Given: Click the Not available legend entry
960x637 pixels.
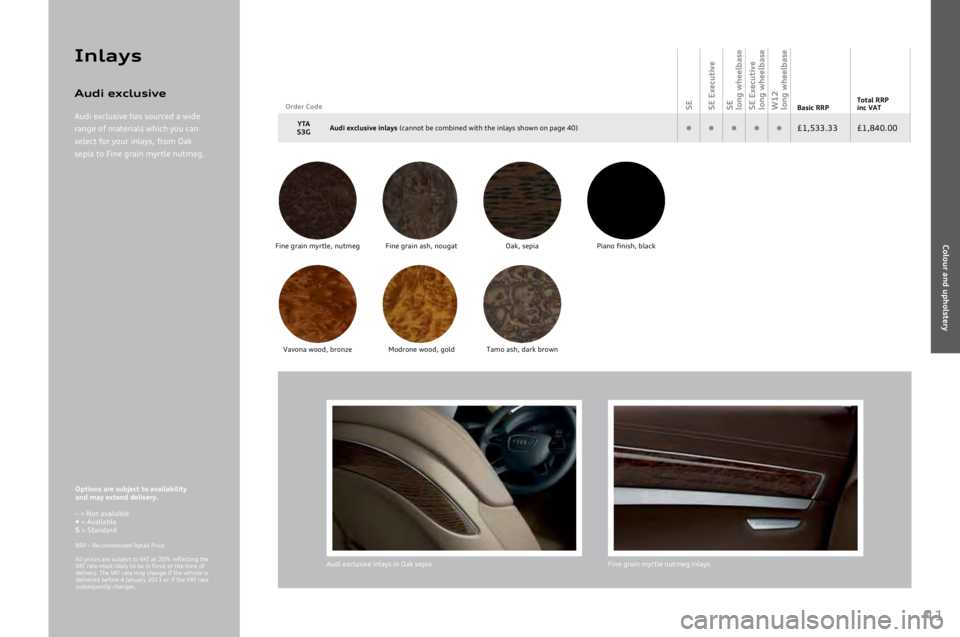Looking at the screenshot, I should coord(102,514).
